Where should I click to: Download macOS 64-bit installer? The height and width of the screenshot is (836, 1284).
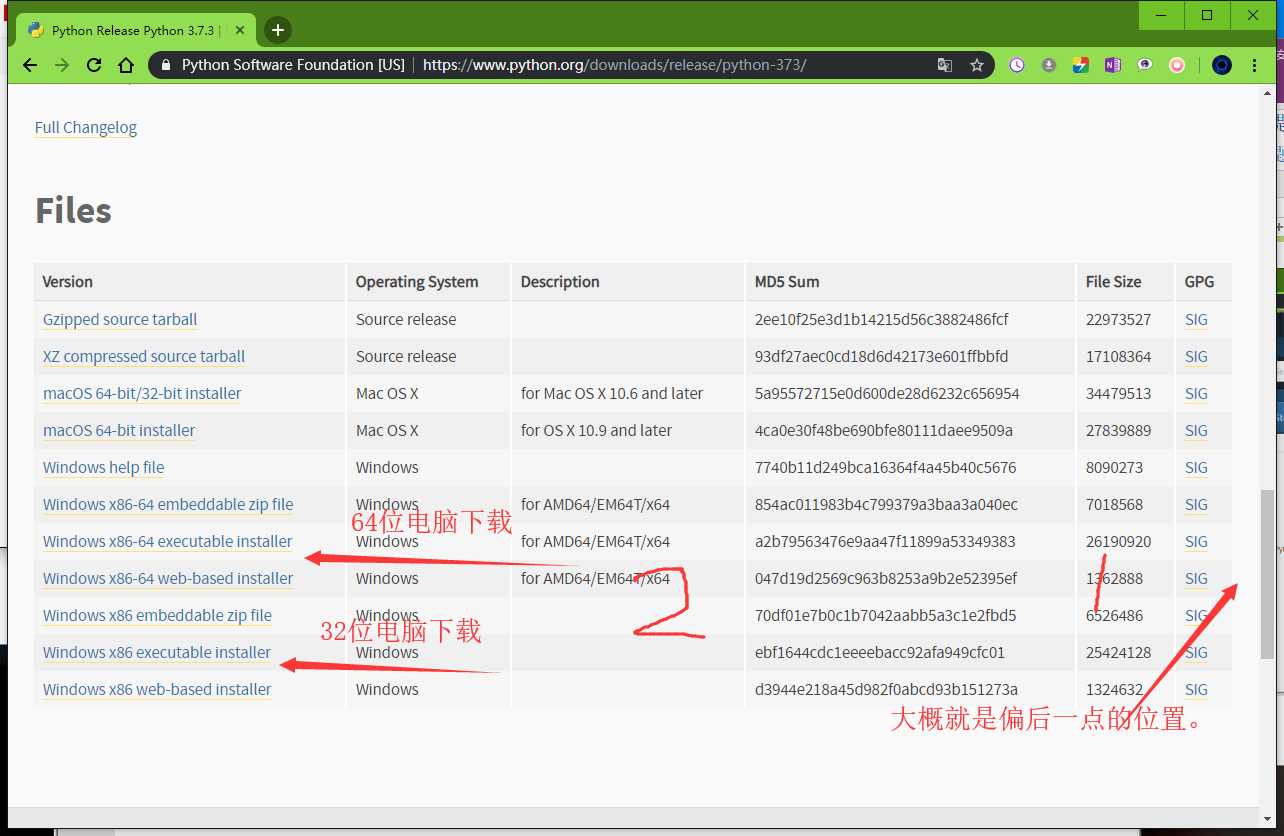click(x=119, y=431)
